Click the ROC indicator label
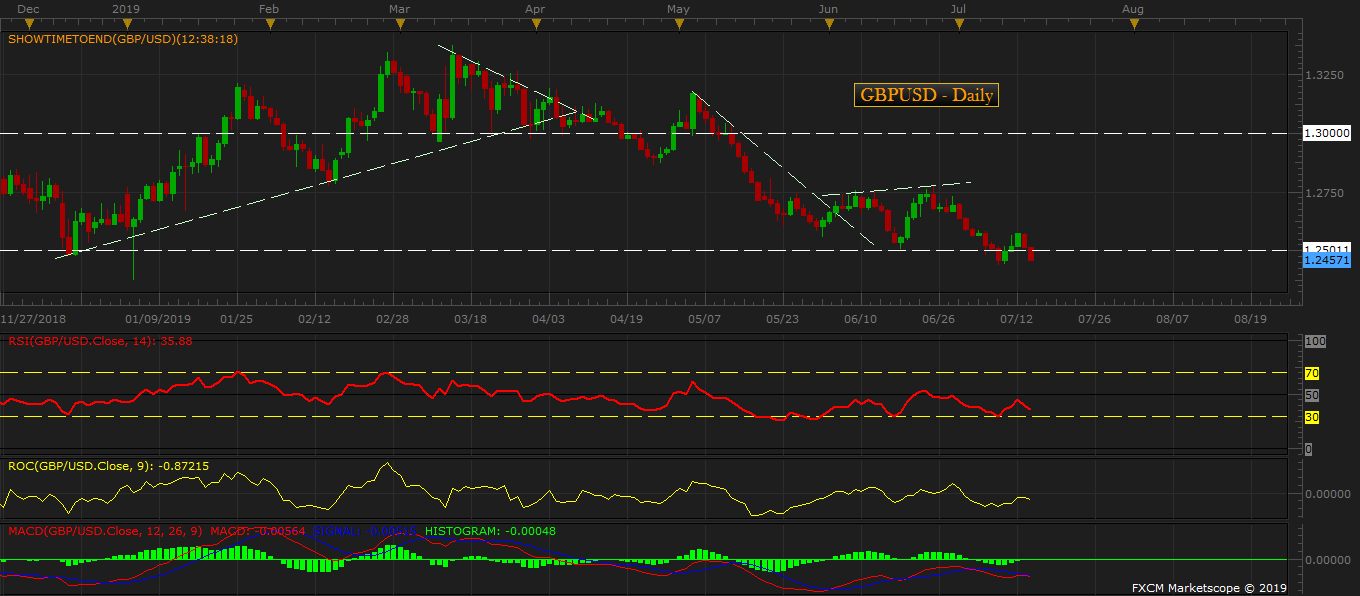This screenshot has width=1360, height=596. (x=108, y=466)
